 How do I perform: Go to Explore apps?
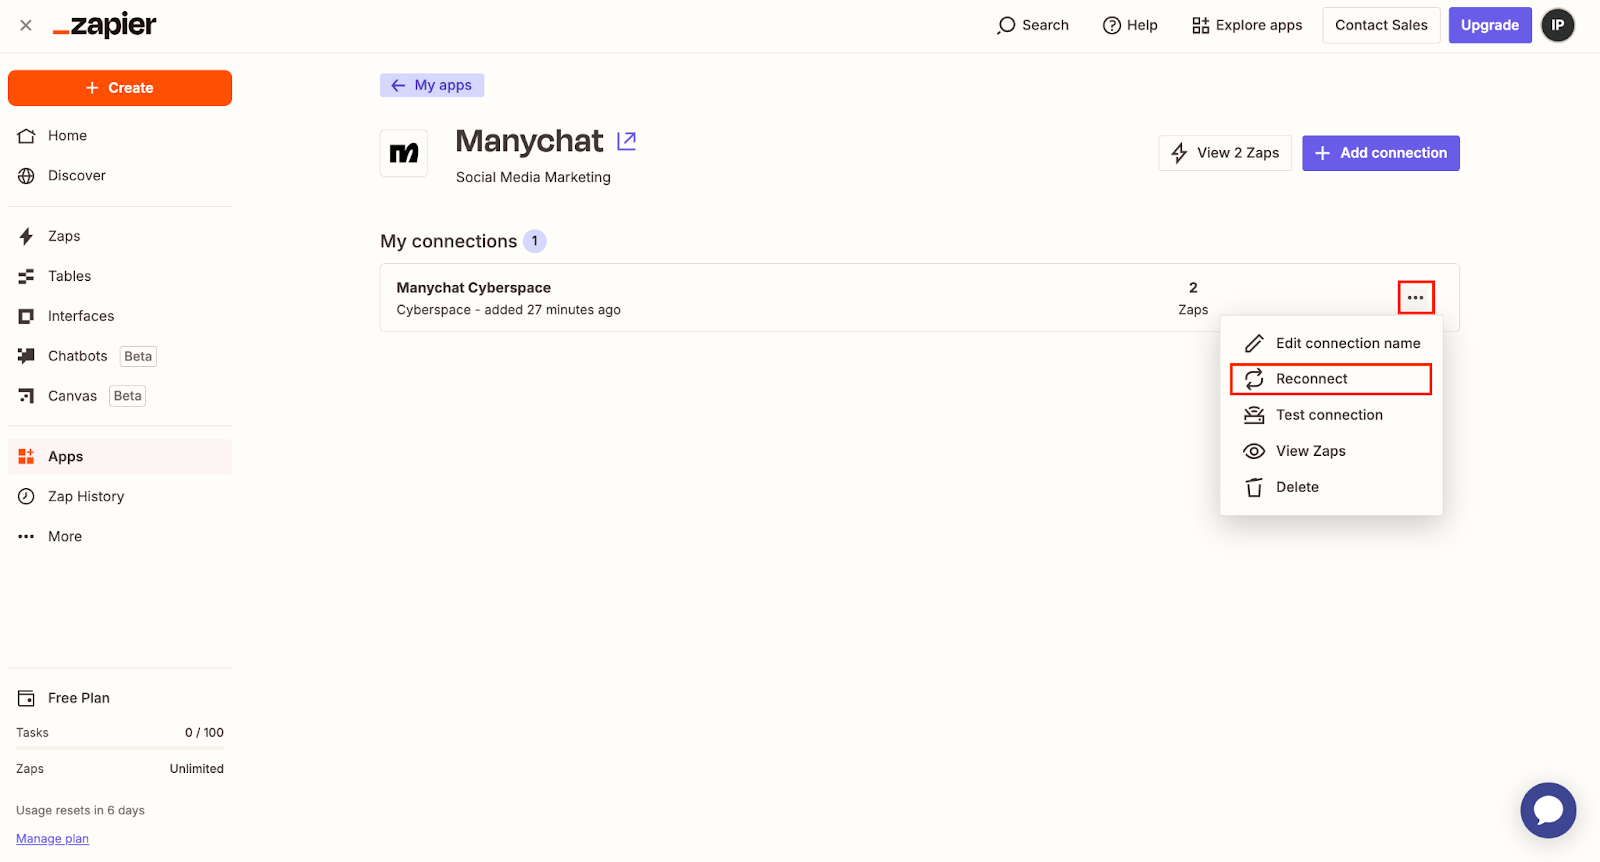[1247, 25]
